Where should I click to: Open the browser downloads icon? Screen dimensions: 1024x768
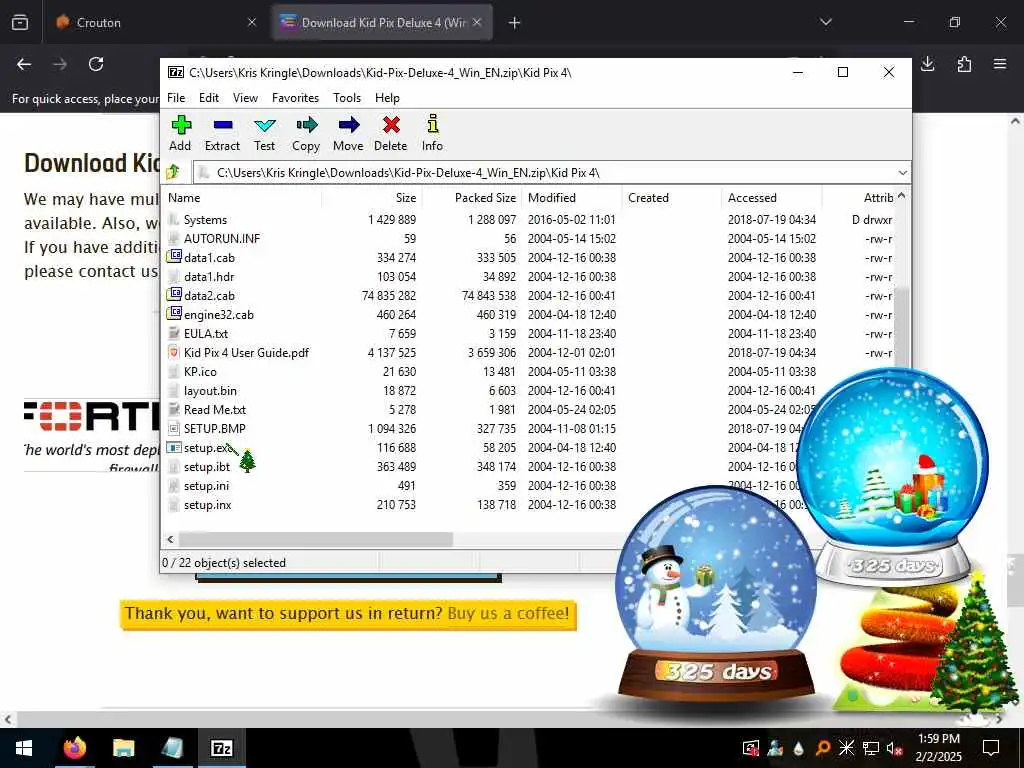coord(927,64)
